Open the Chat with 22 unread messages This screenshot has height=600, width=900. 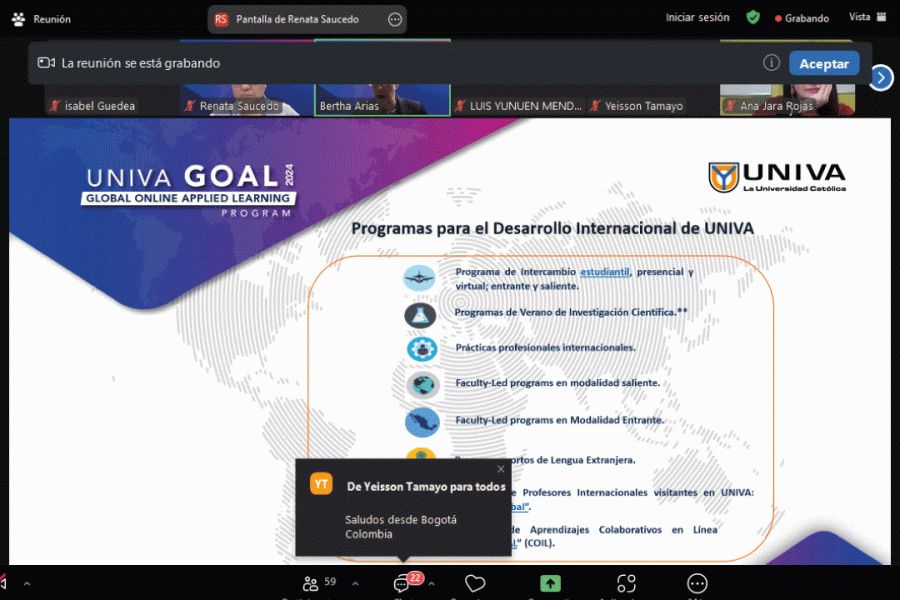click(408, 582)
